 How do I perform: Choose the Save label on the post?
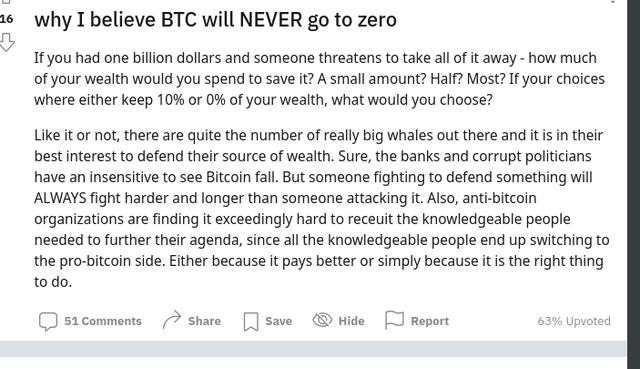pos(279,321)
